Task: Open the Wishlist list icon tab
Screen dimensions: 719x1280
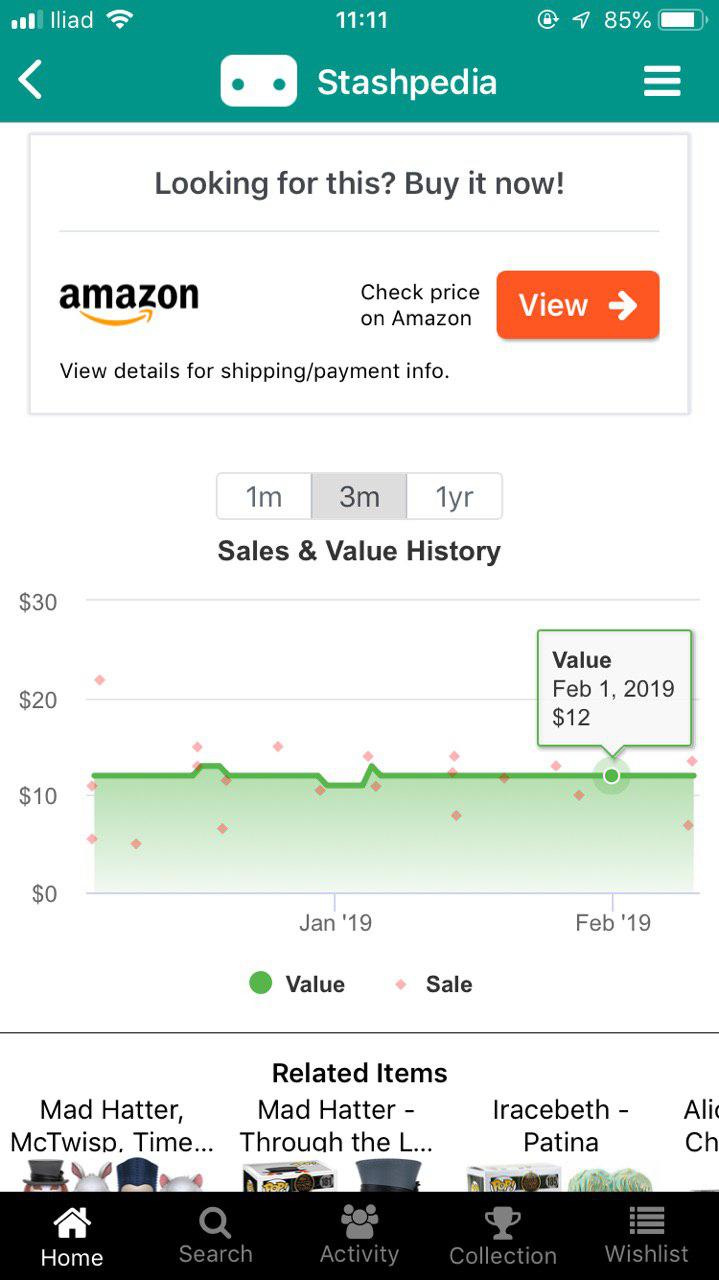Action: tap(647, 1236)
